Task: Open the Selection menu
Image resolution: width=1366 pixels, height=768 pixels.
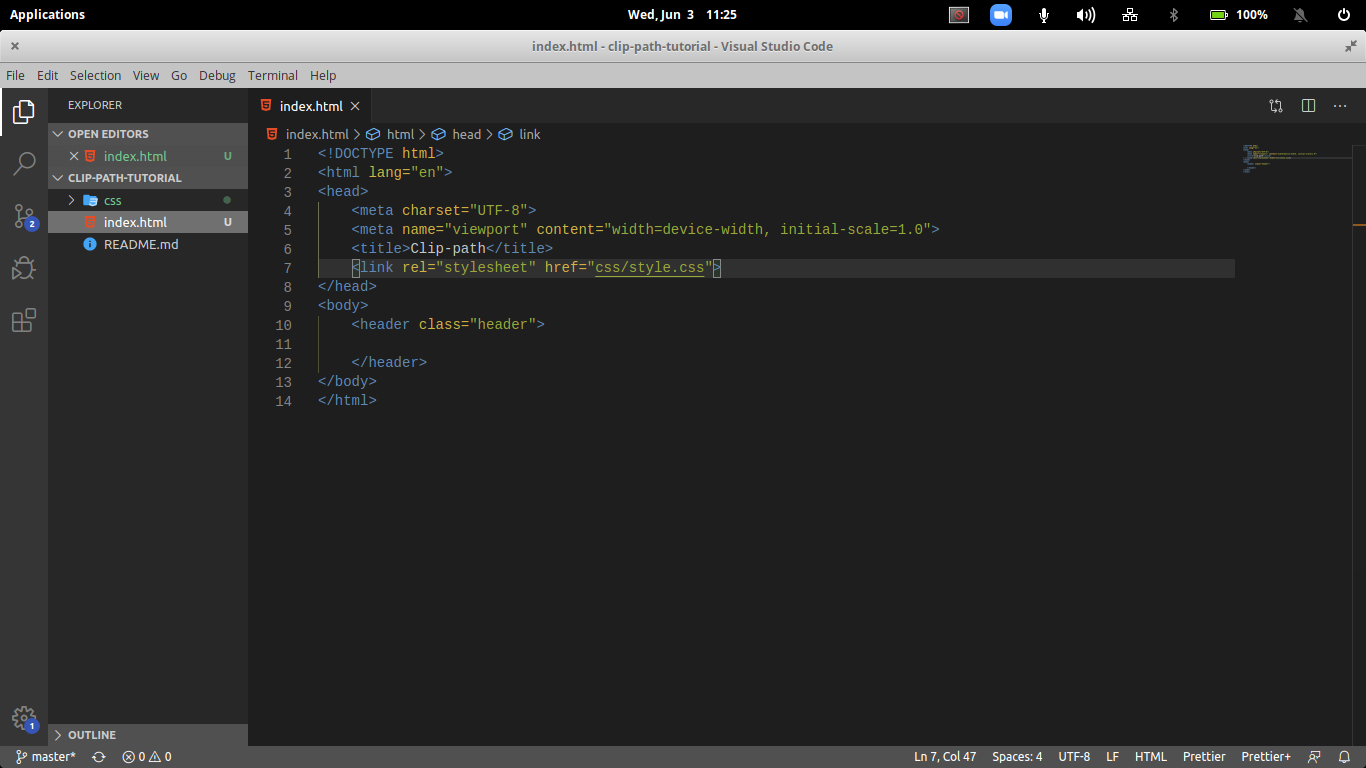Action: 95,75
